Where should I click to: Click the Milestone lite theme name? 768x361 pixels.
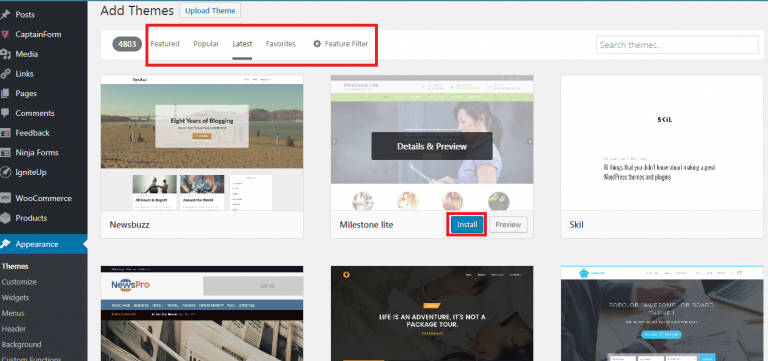click(366, 225)
